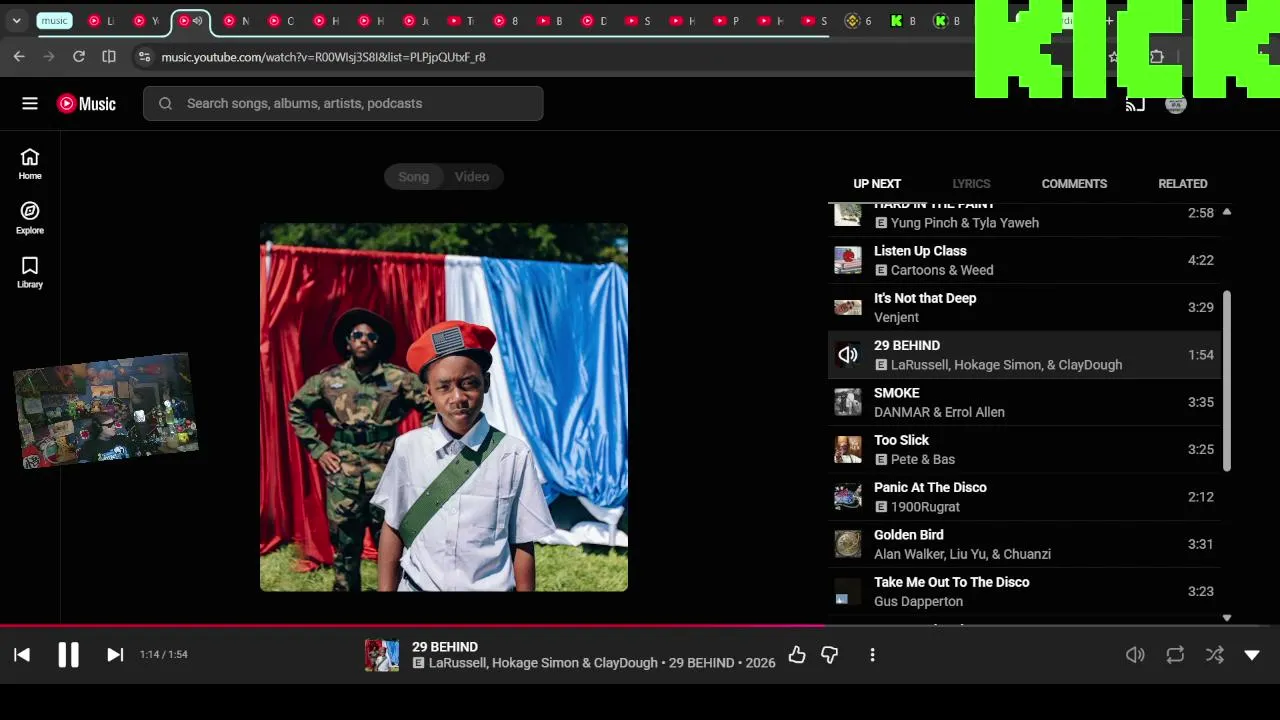Screen dimensions: 1280x720
Task: Switch to Video mode
Action: (472, 177)
